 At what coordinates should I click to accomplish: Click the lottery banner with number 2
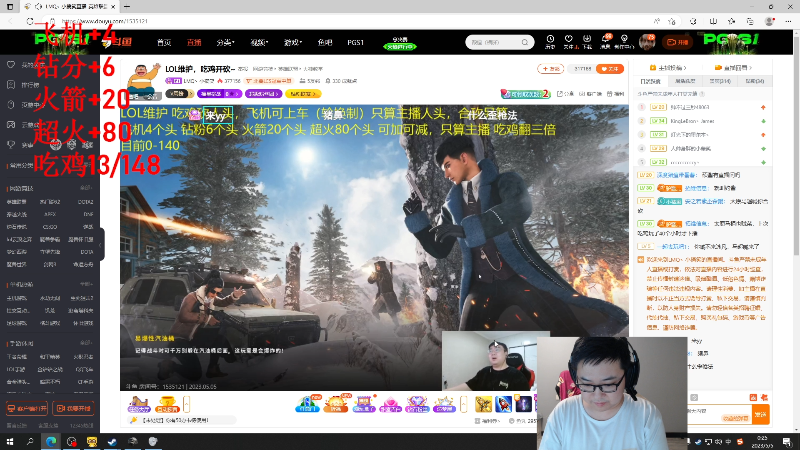526,94
